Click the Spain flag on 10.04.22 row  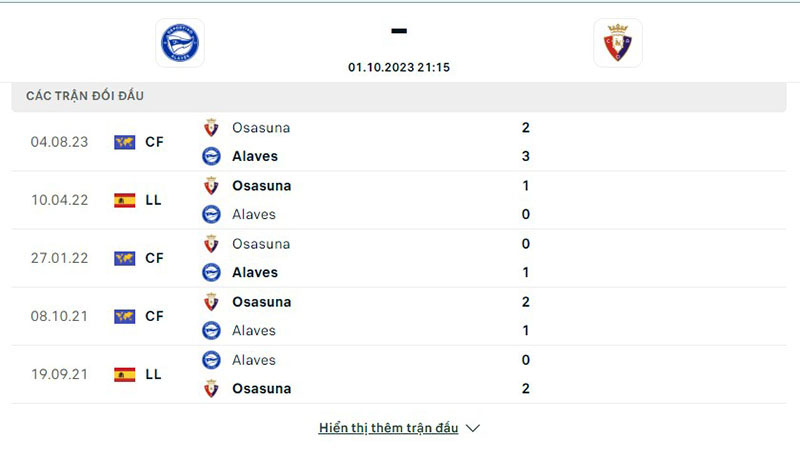[125, 200]
